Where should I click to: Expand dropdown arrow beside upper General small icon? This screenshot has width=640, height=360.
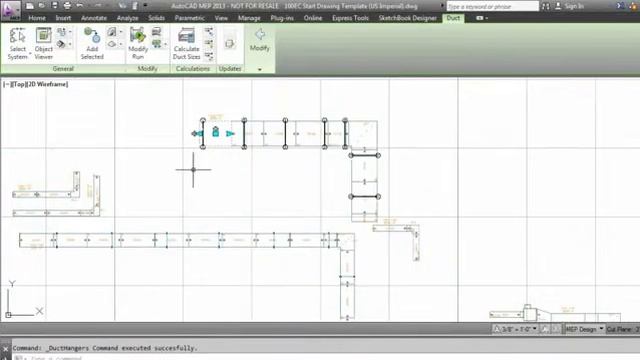point(70,31)
